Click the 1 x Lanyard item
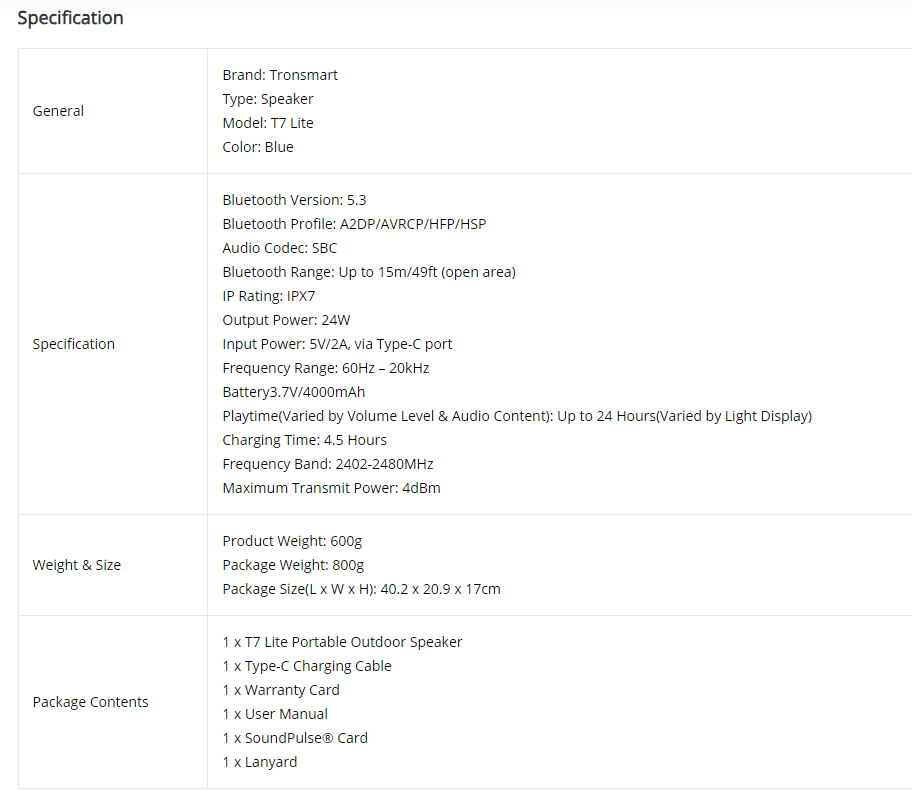The height and width of the screenshot is (790, 912). click(x=259, y=762)
